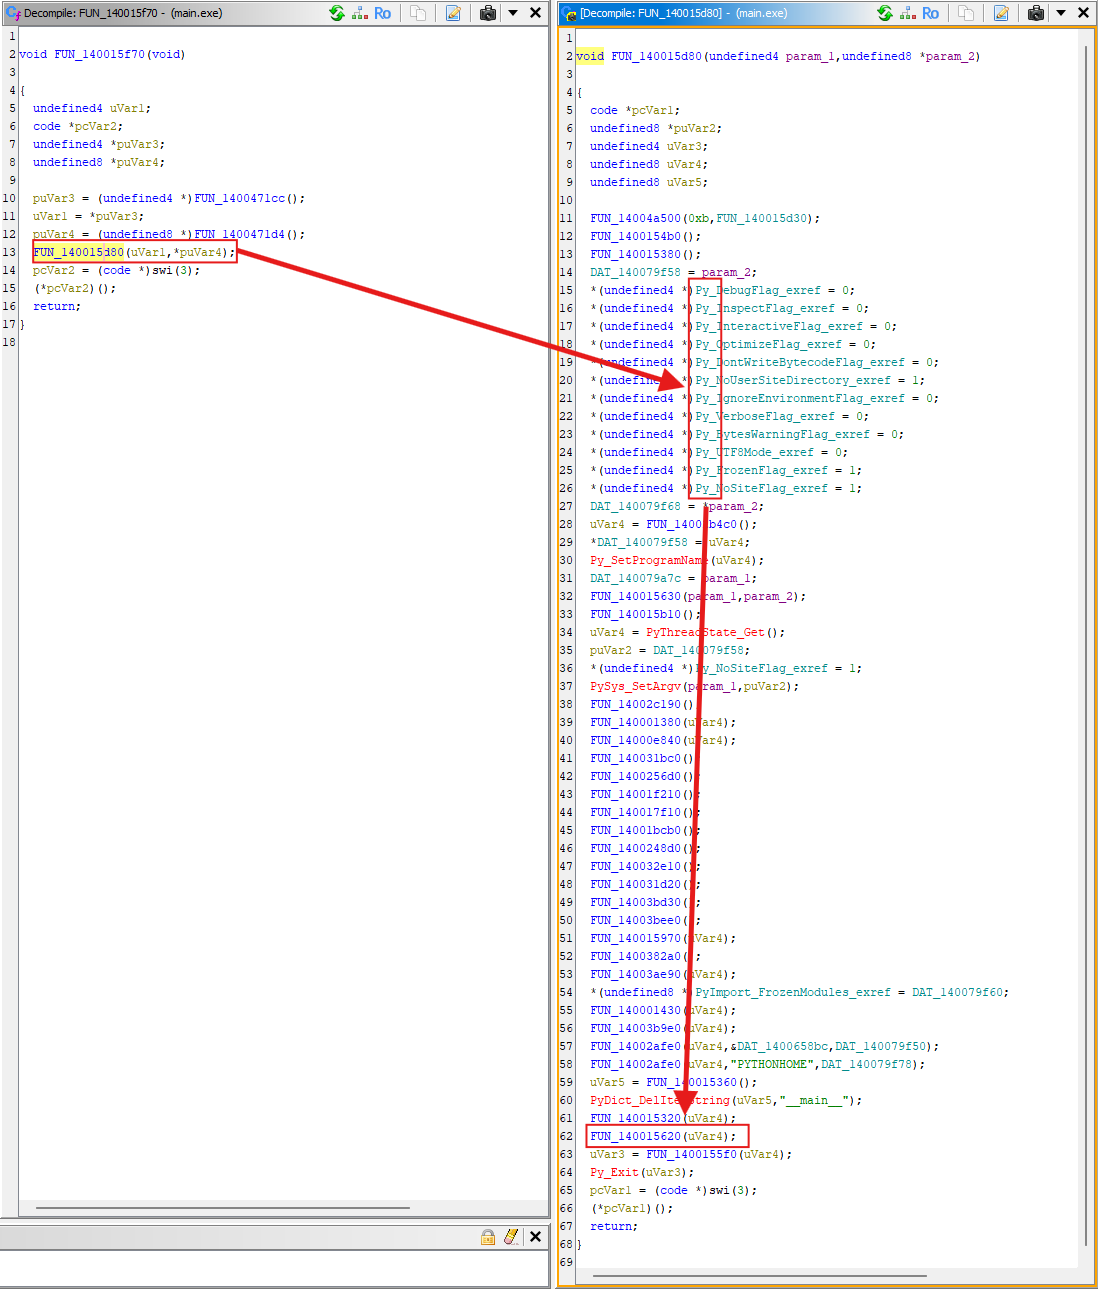
Task: Take snapshot of left decompile window
Action: (488, 13)
